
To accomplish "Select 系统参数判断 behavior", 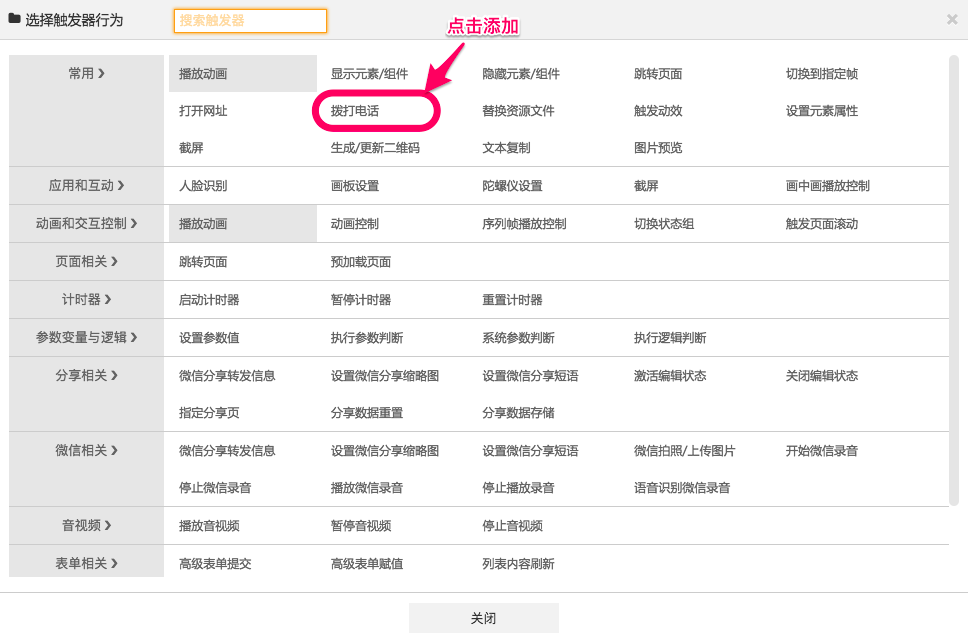I will [519, 338].
